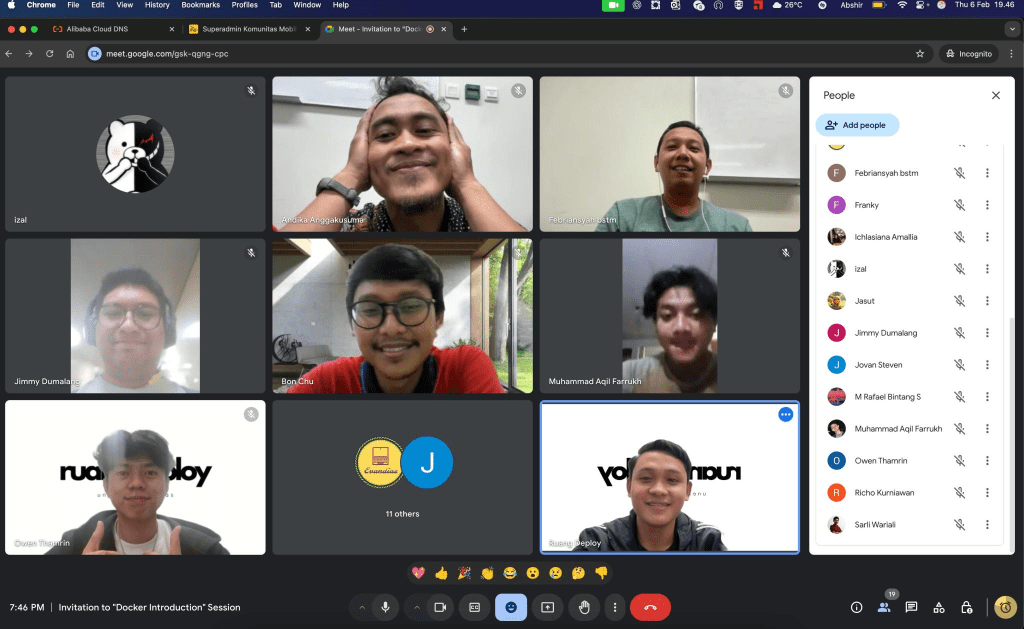This screenshot has height=629, width=1024.
Task: Click the red Leave call button
Action: pos(650,607)
